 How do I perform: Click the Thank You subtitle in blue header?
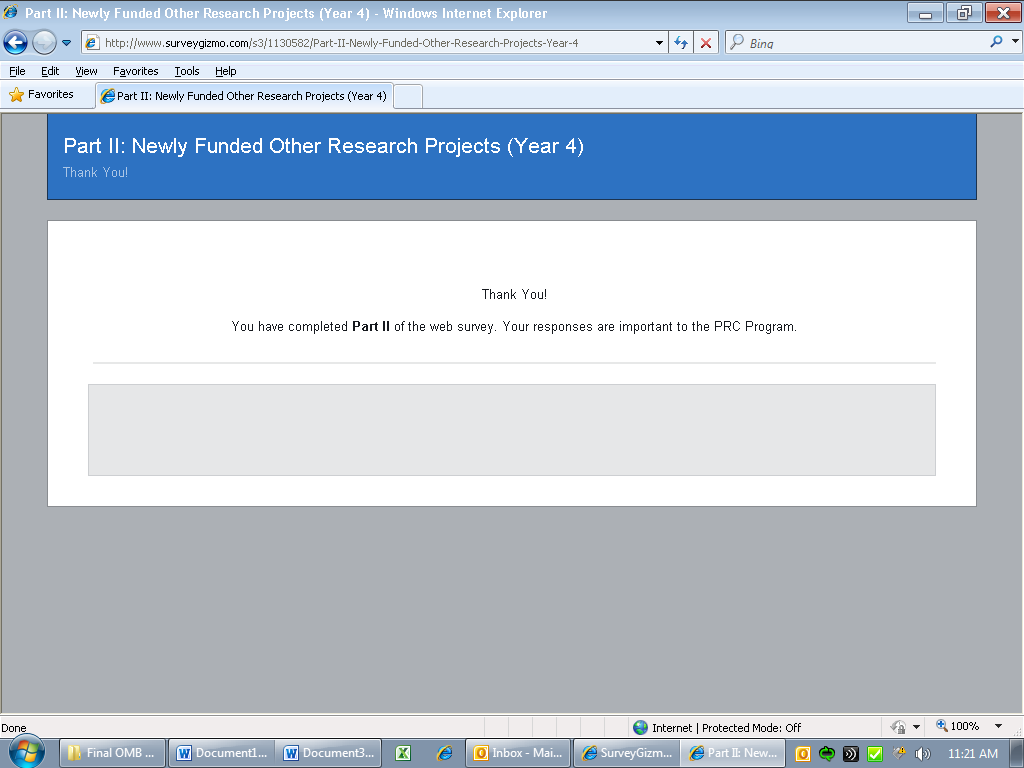coord(95,172)
